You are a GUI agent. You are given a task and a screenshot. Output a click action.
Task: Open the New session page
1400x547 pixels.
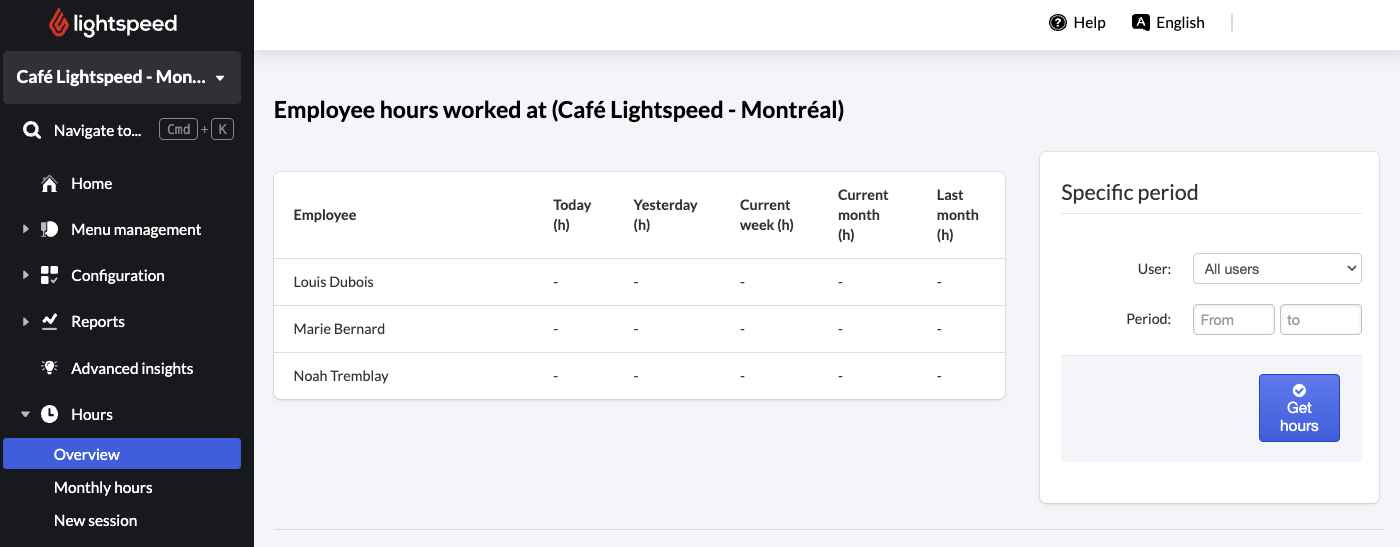(95, 521)
